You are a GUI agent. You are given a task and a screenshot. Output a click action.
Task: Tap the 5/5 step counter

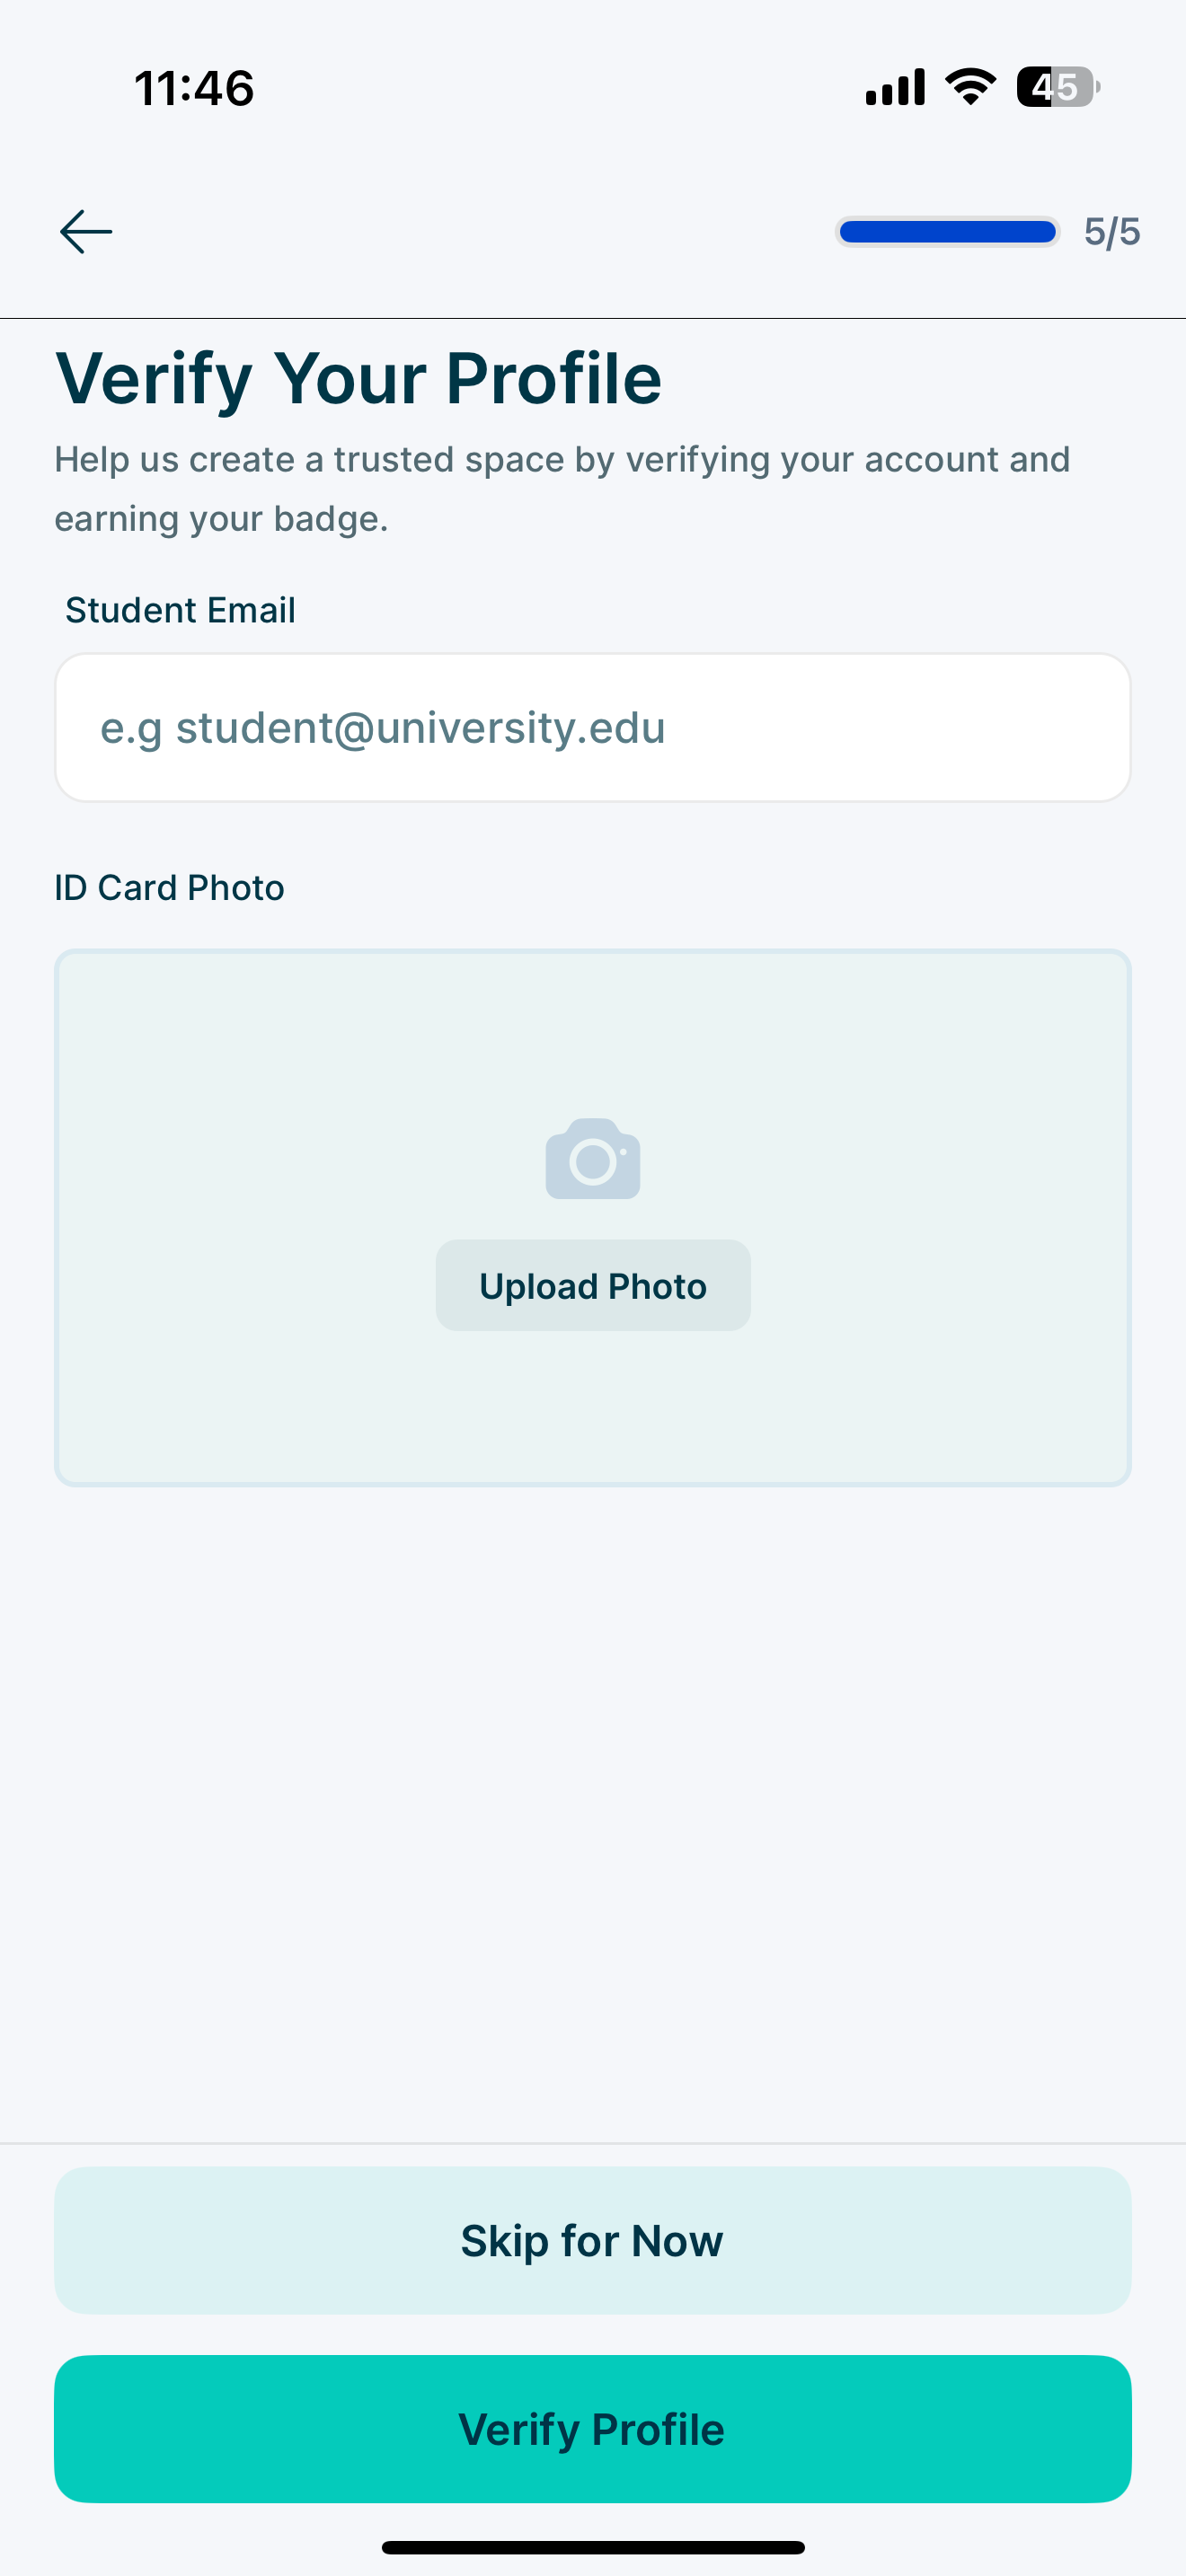click(1112, 232)
